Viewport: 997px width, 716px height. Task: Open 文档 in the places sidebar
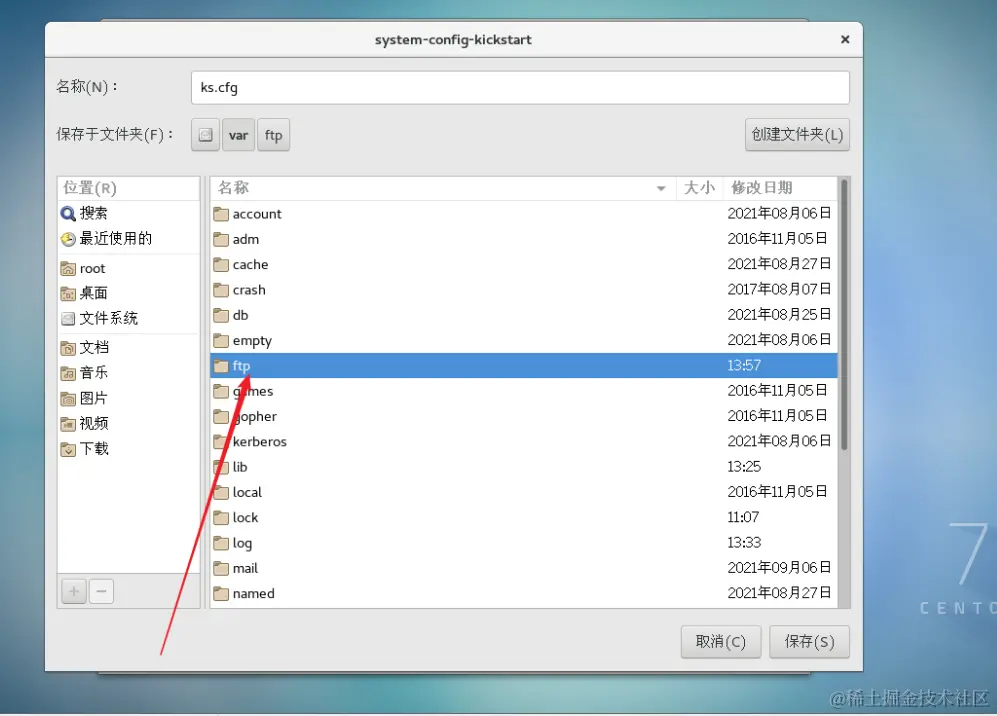pyautogui.click(x=128, y=348)
